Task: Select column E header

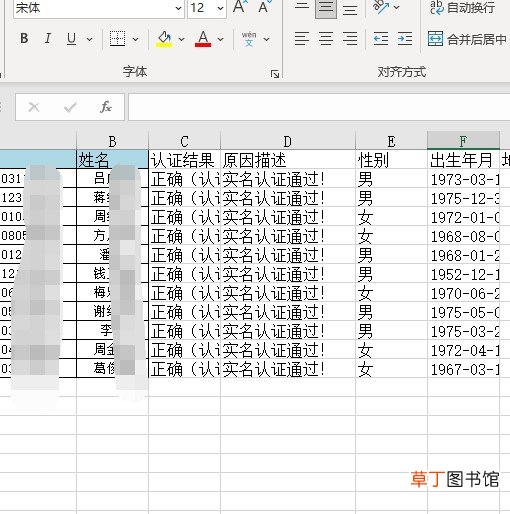Action: tap(391, 141)
